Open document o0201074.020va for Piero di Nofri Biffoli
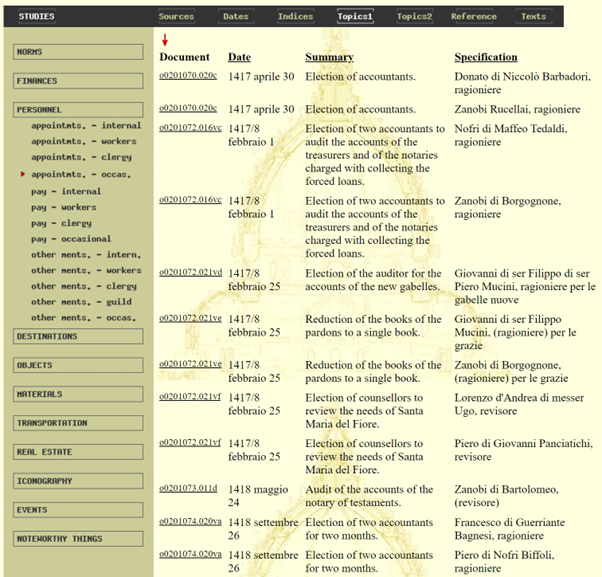The image size is (602, 577). coord(190,554)
